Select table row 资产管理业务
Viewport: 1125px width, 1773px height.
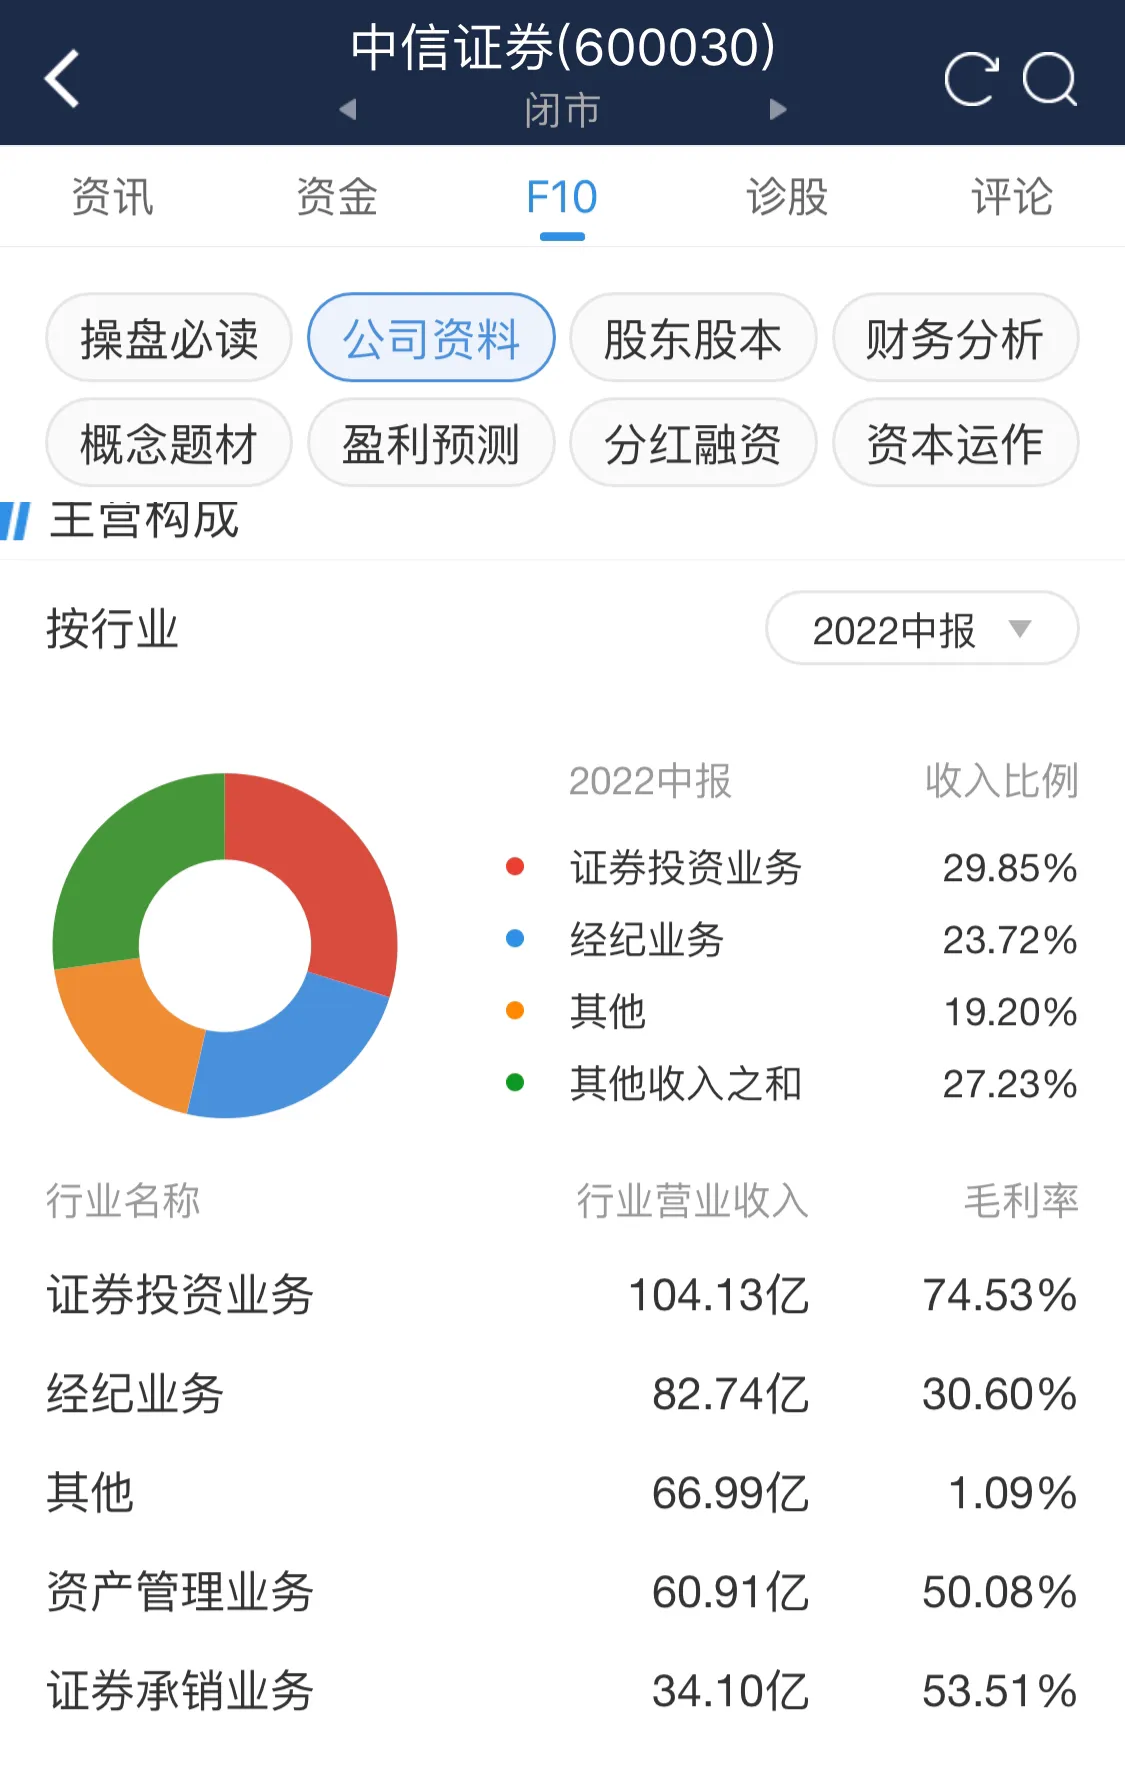pyautogui.click(x=562, y=1591)
